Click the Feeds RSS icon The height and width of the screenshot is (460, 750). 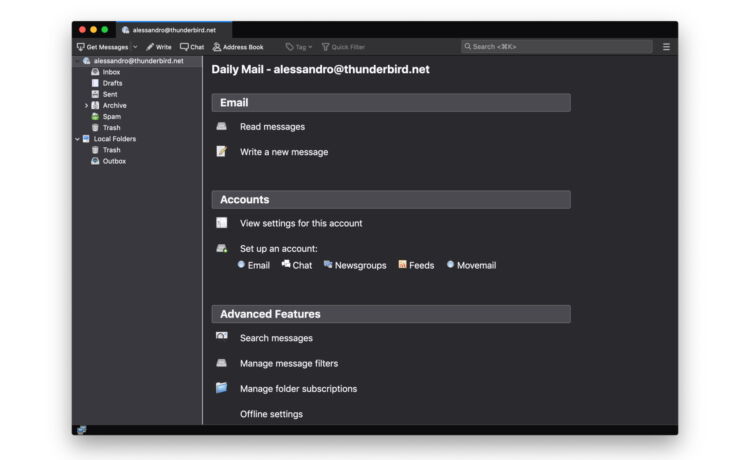(402, 264)
